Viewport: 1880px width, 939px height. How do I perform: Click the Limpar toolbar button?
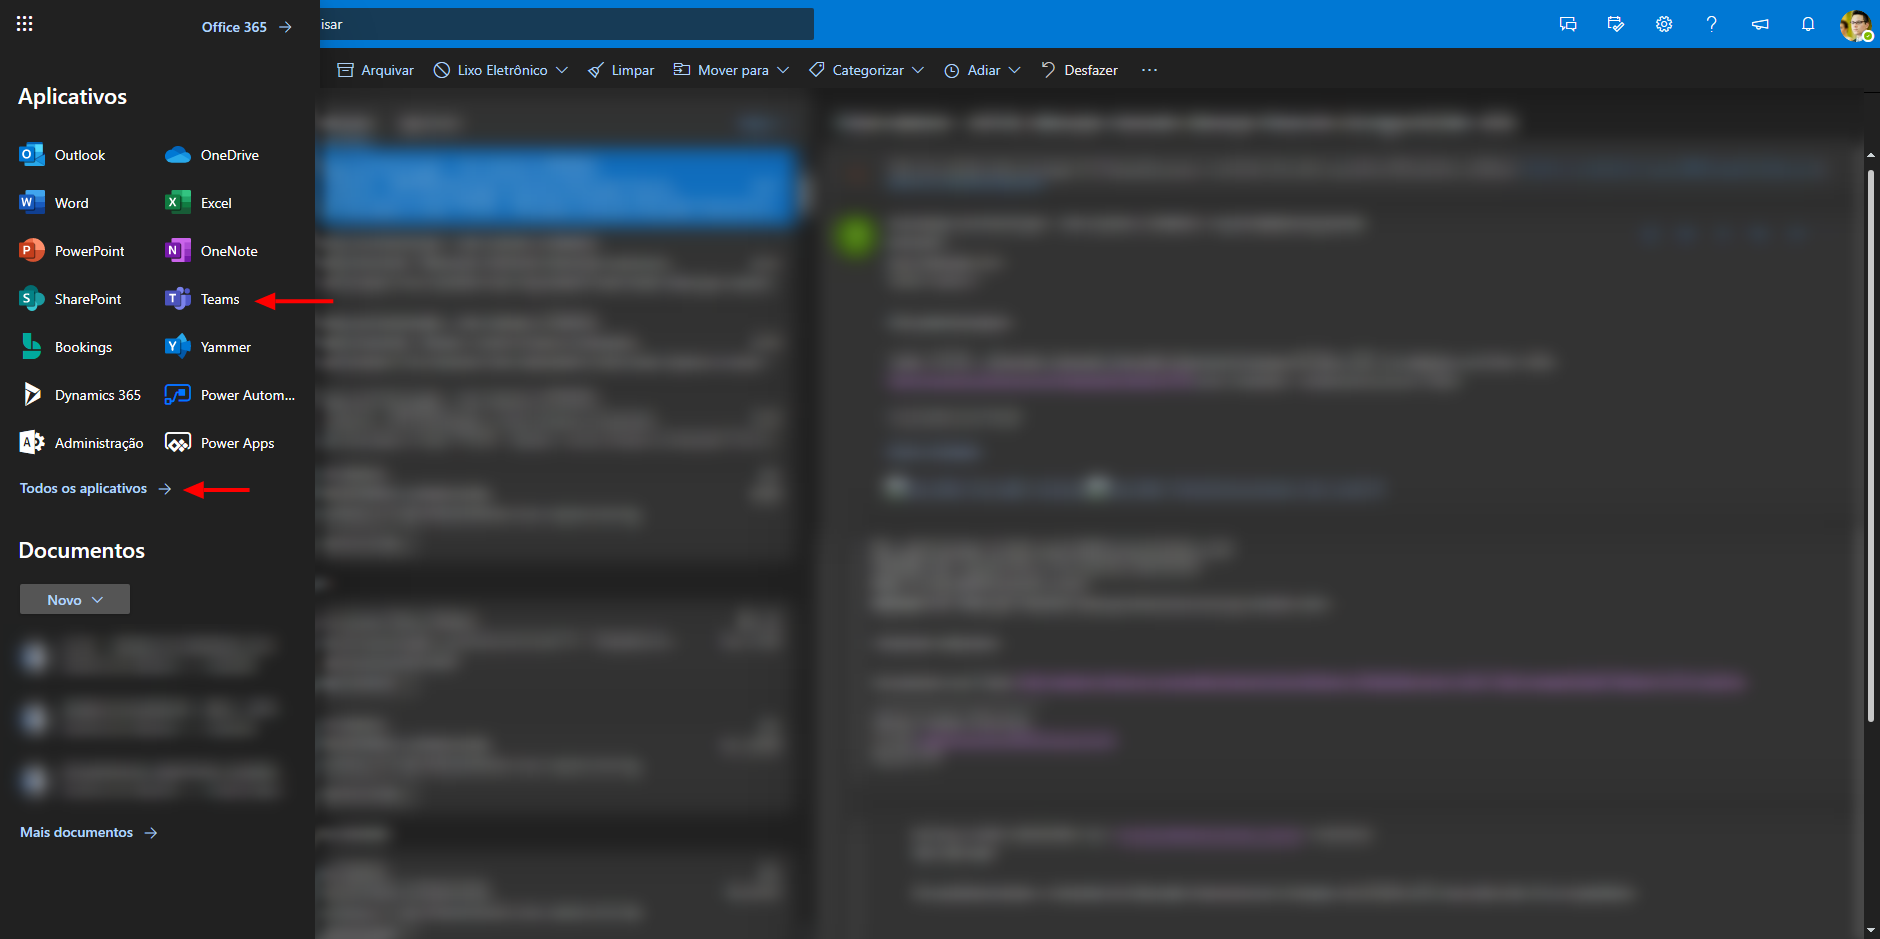coord(621,70)
